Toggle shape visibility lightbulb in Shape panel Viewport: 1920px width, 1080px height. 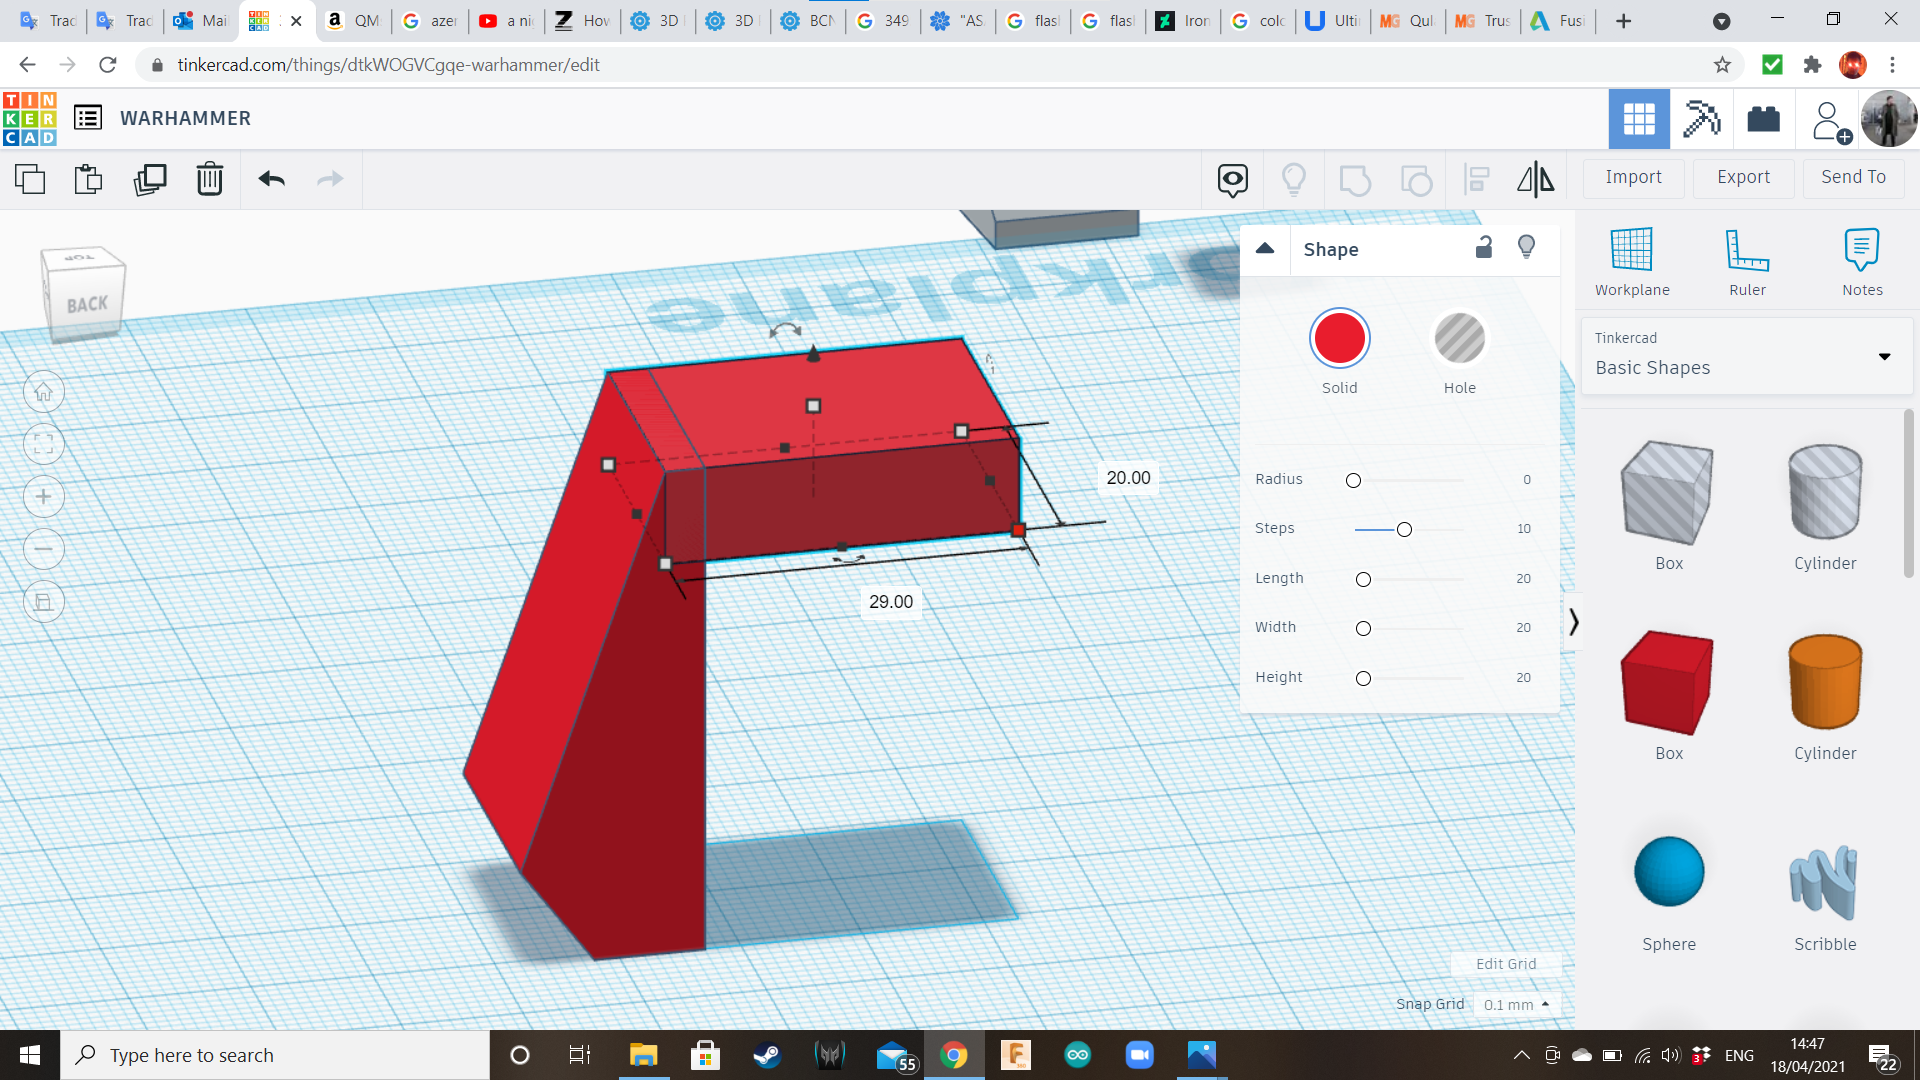click(1526, 248)
